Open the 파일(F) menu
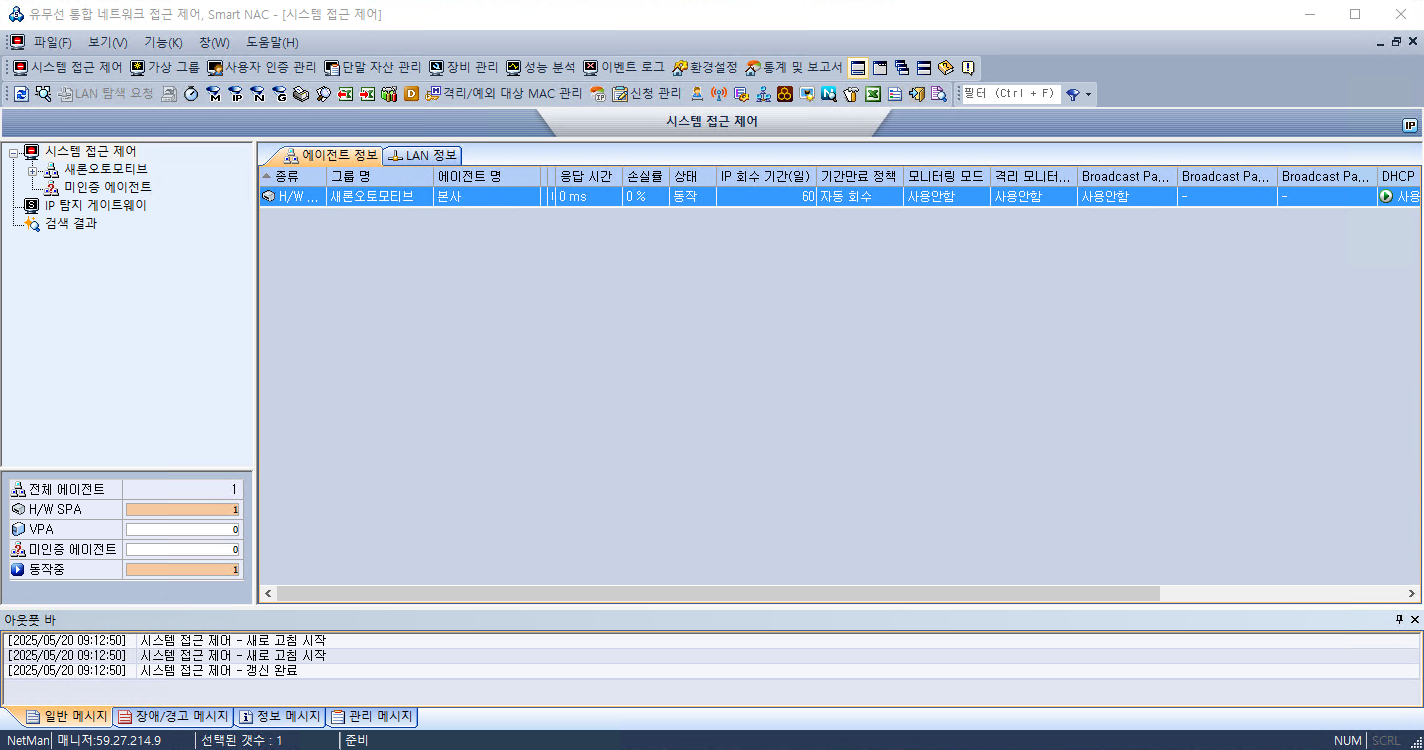Image resolution: width=1424 pixels, height=750 pixels. (x=53, y=42)
